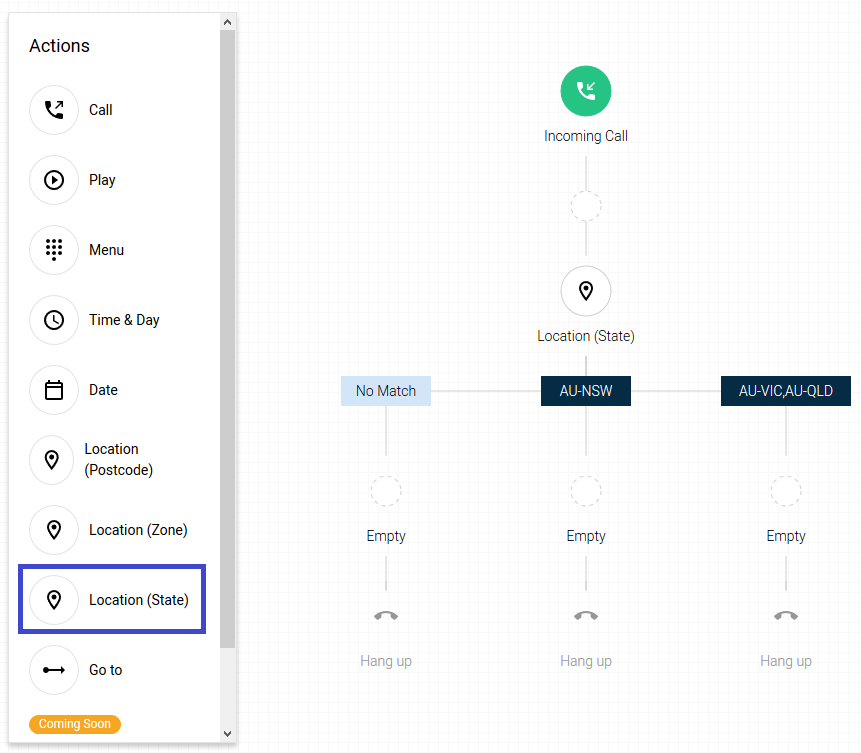Click the Coming Soon badge

point(75,724)
